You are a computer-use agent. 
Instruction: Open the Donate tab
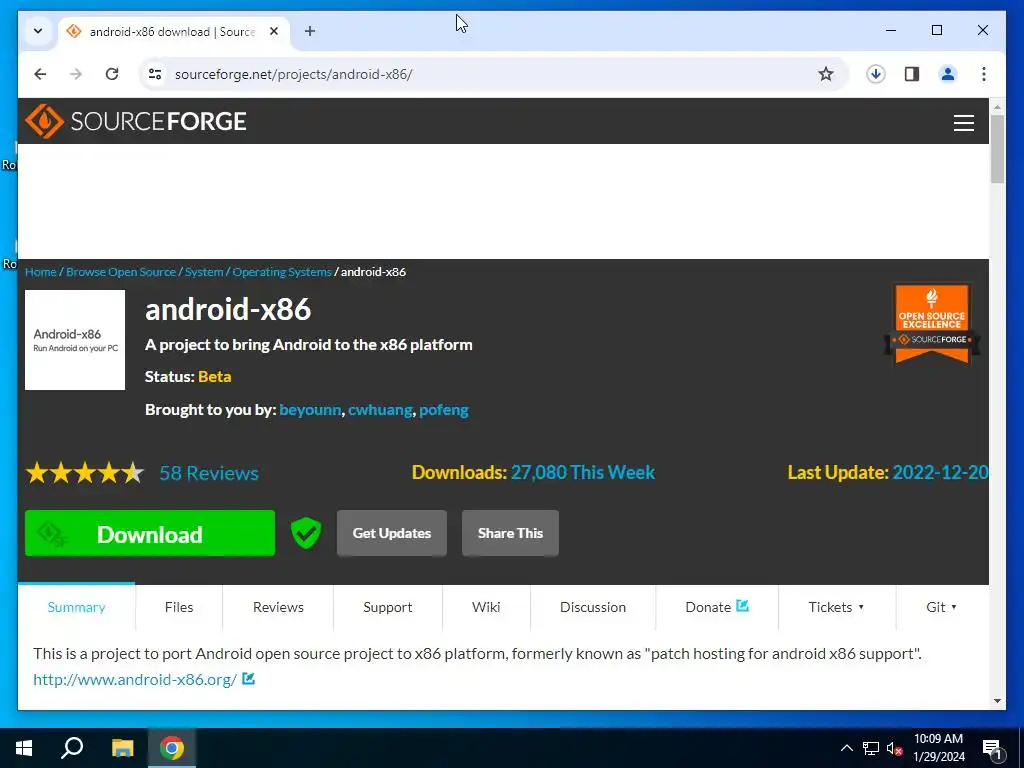pos(717,607)
